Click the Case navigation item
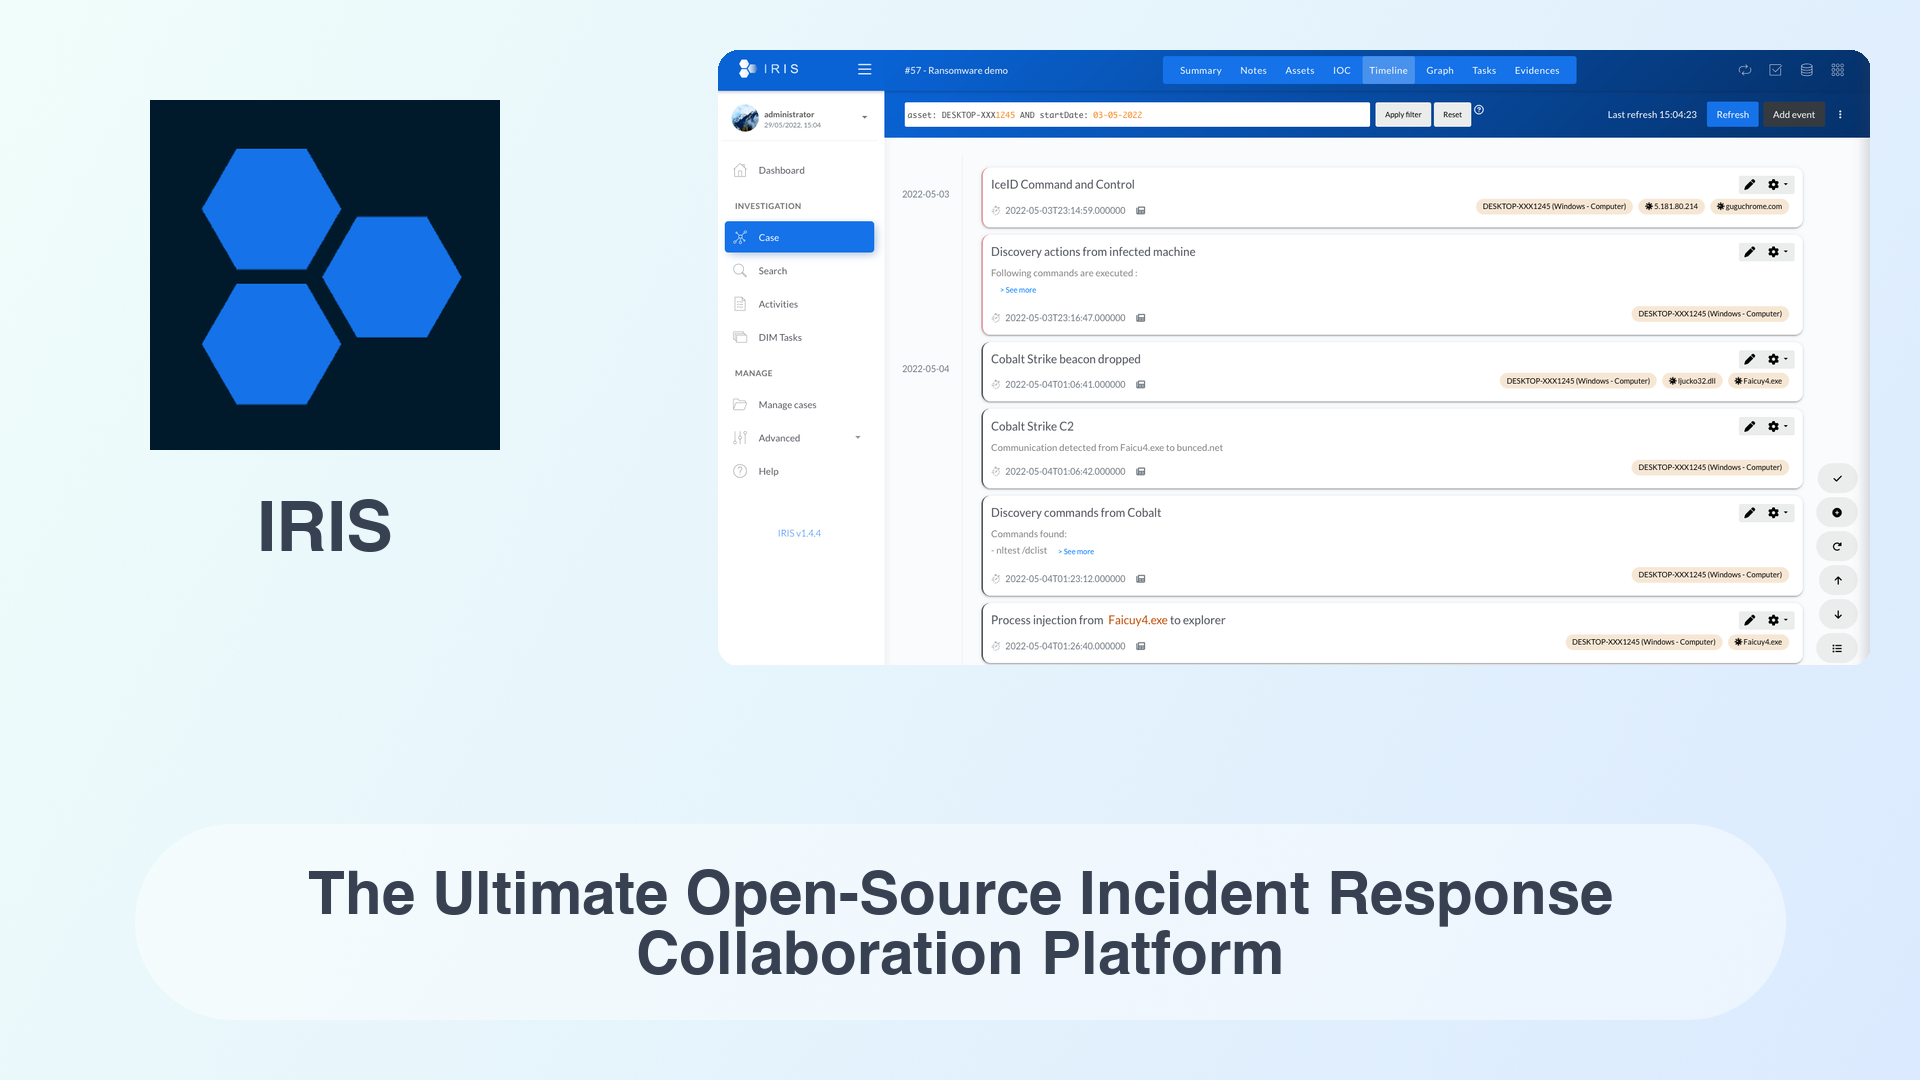This screenshot has width=1920, height=1080. [x=798, y=236]
